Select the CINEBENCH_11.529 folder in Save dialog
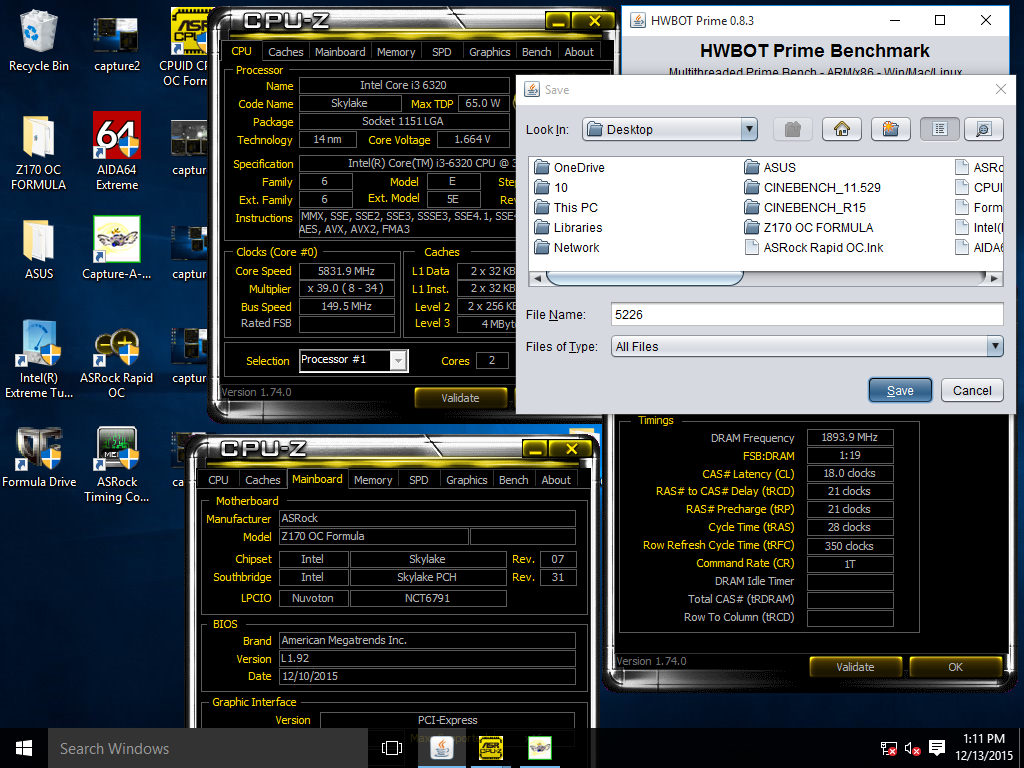 pos(812,187)
